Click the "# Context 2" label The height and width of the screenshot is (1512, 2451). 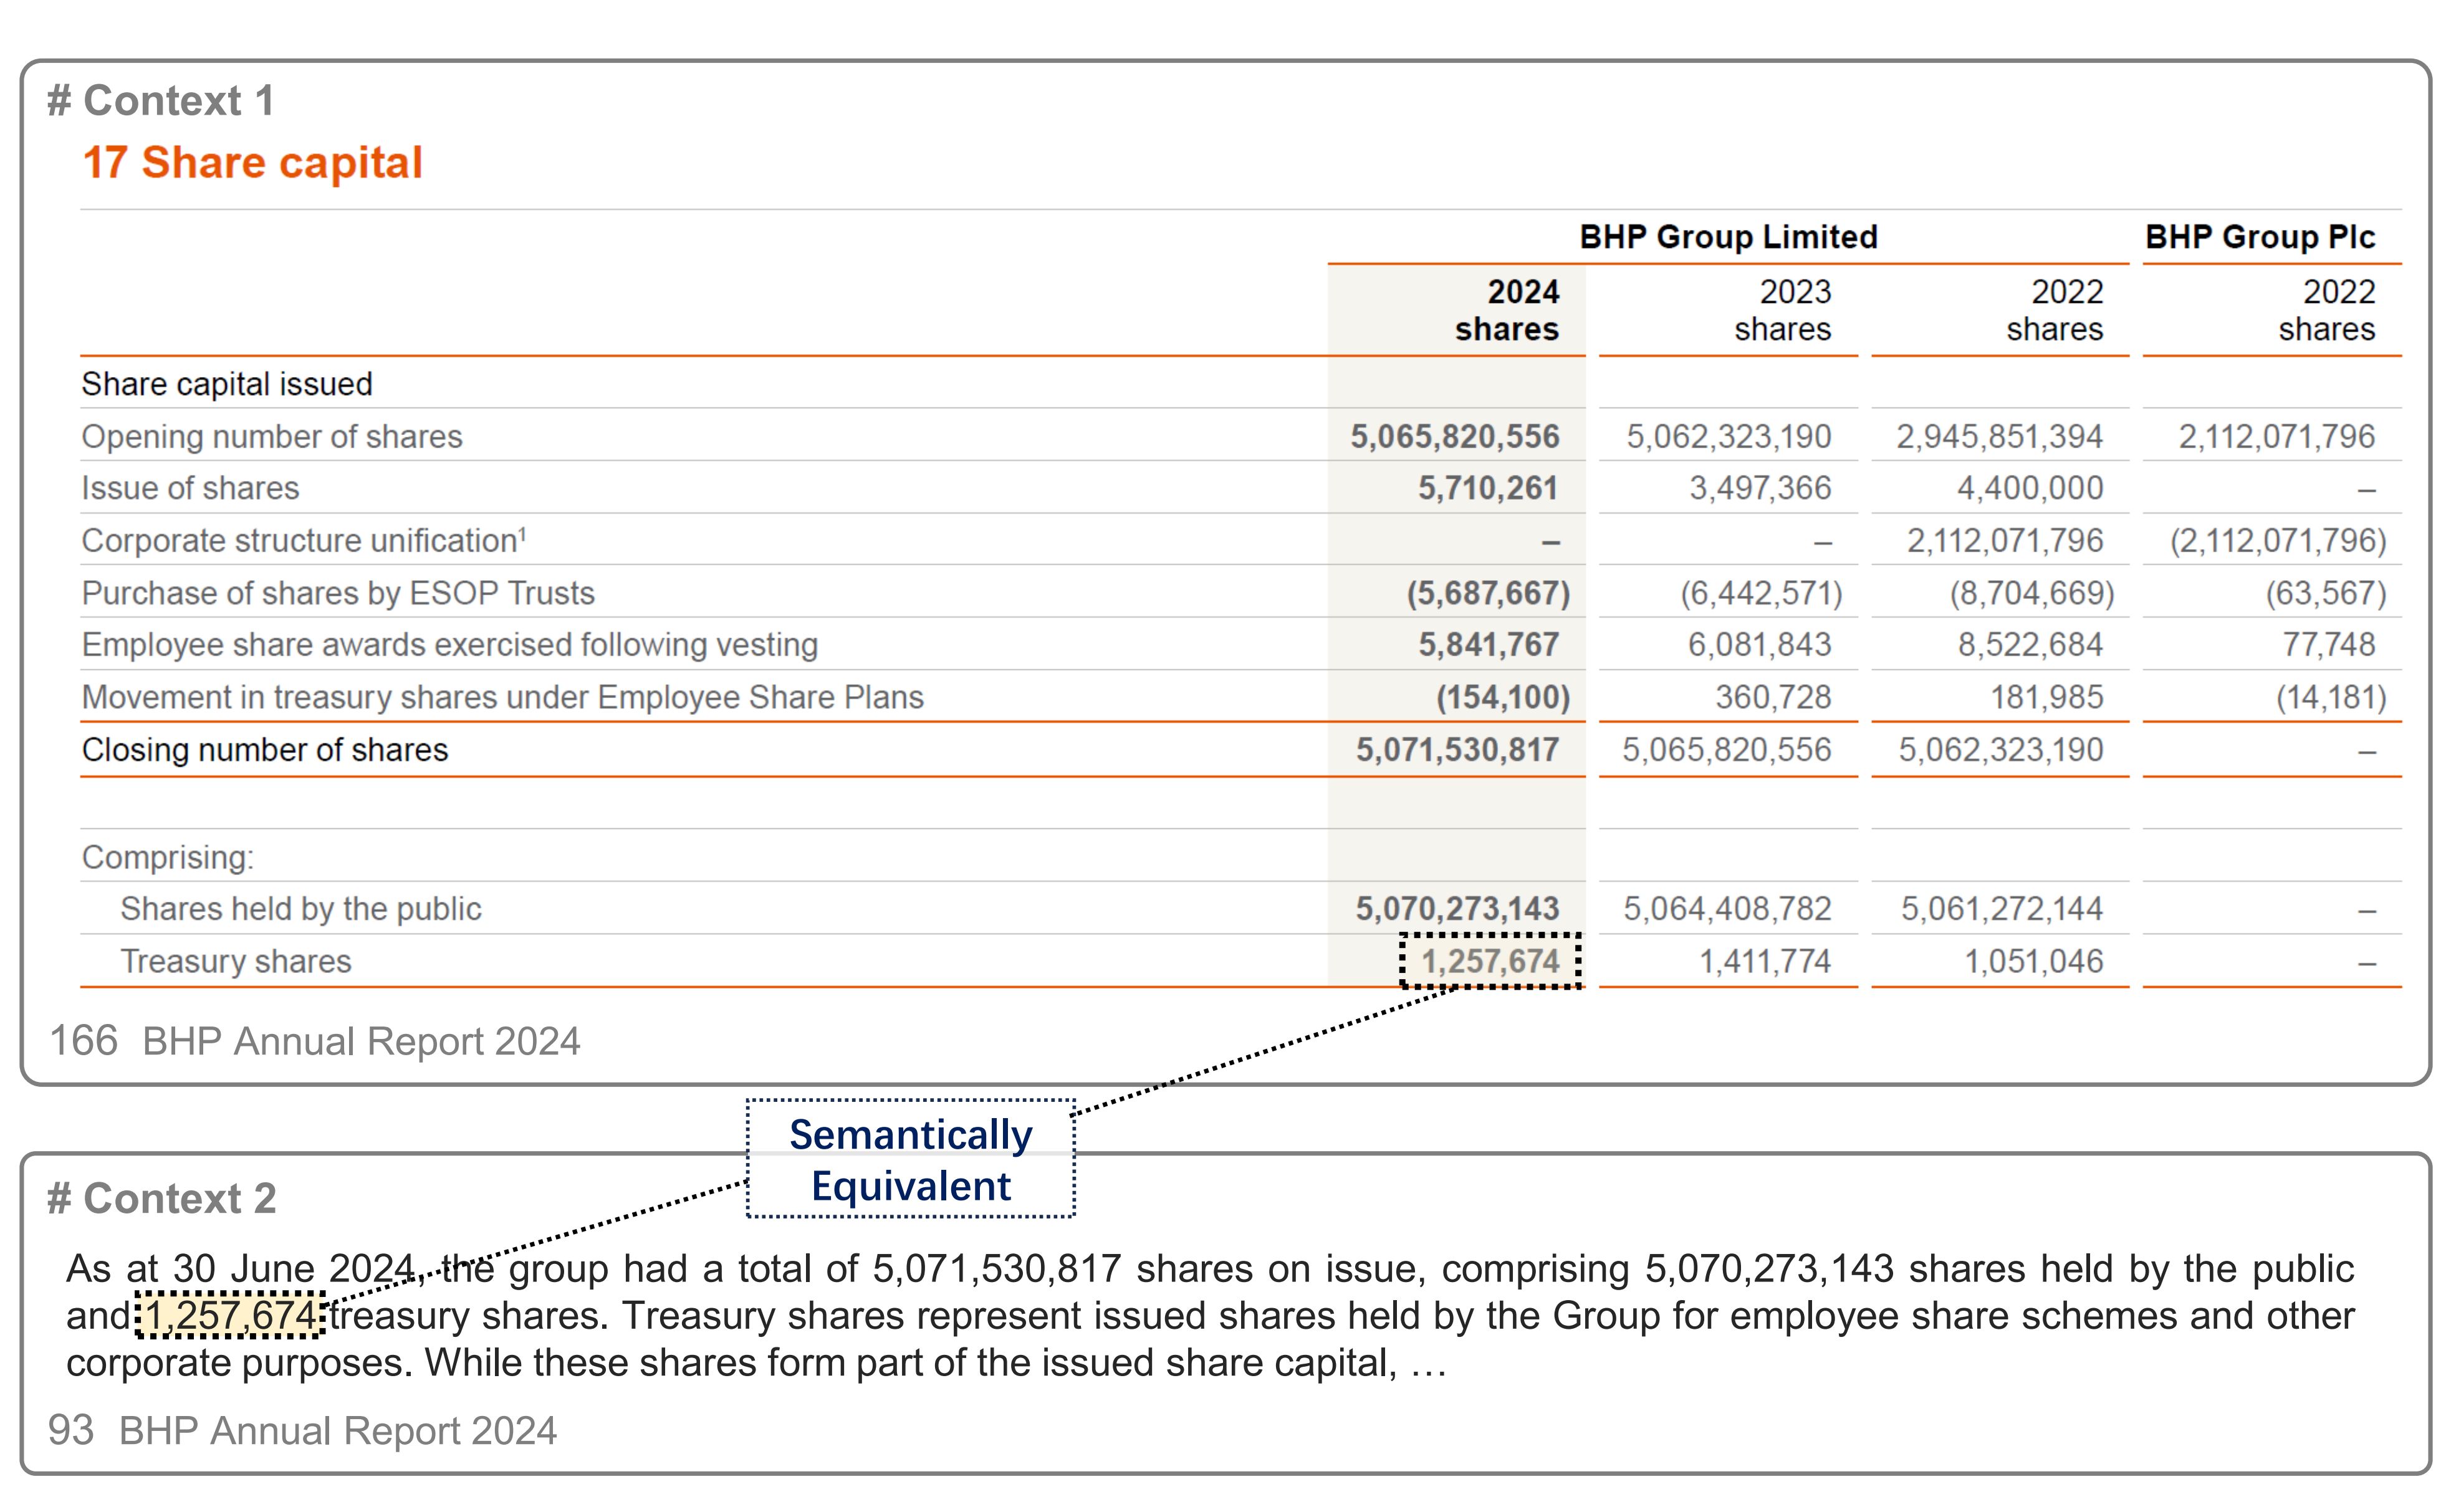161,1198
